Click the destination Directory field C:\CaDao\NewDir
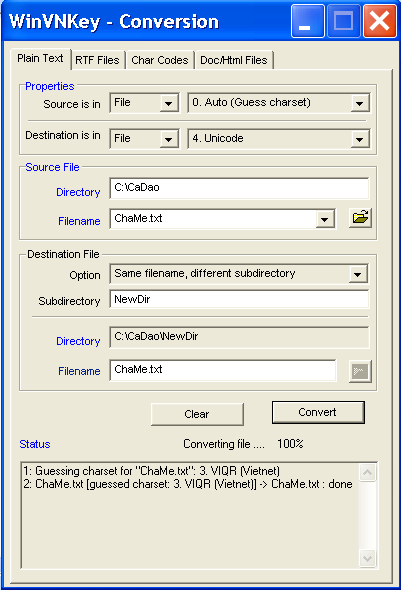401x590 pixels. [x=239, y=337]
